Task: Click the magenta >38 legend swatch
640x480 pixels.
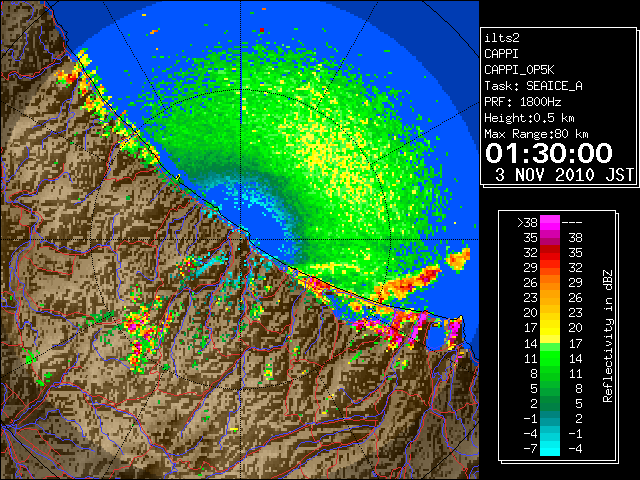Action: [550, 223]
